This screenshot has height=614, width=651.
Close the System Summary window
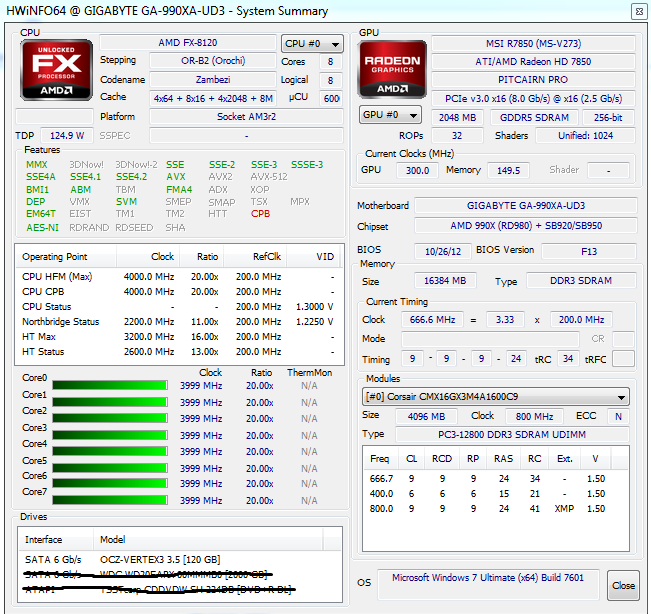(x=639, y=11)
